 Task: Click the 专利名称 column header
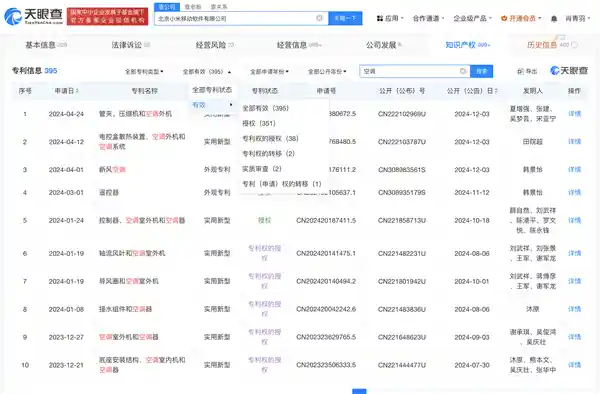[x=145, y=91]
